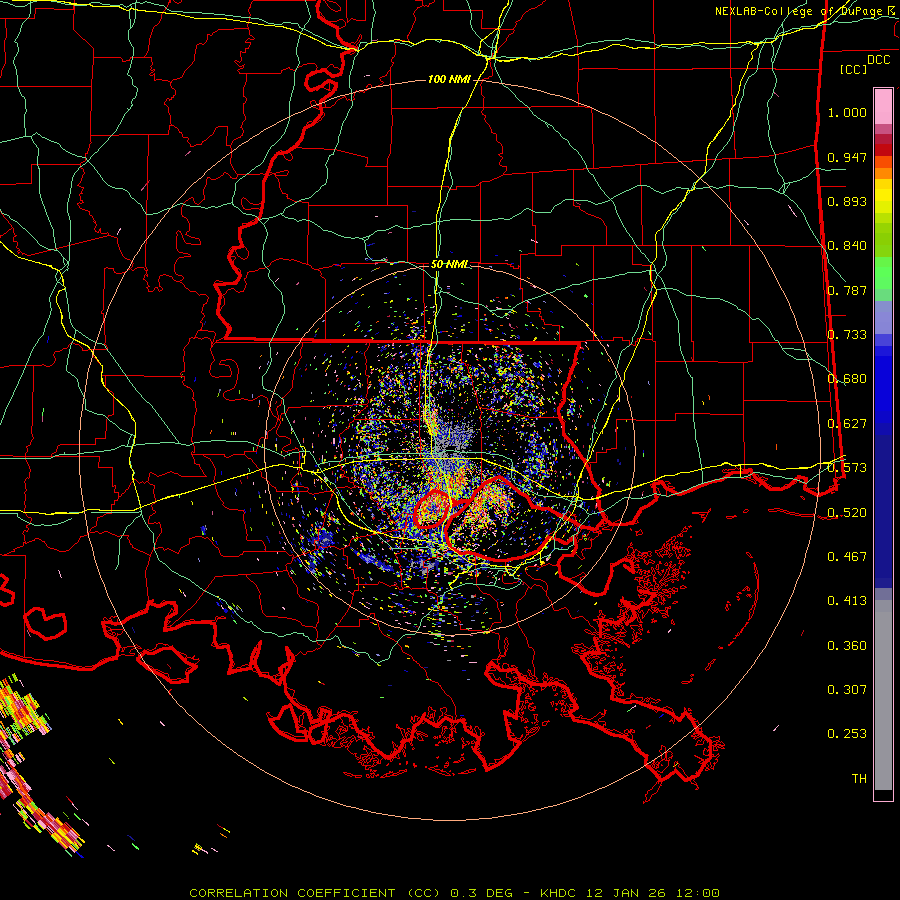Click the [CC] units label
Image resolution: width=900 pixels, height=900 pixels.
(854, 69)
